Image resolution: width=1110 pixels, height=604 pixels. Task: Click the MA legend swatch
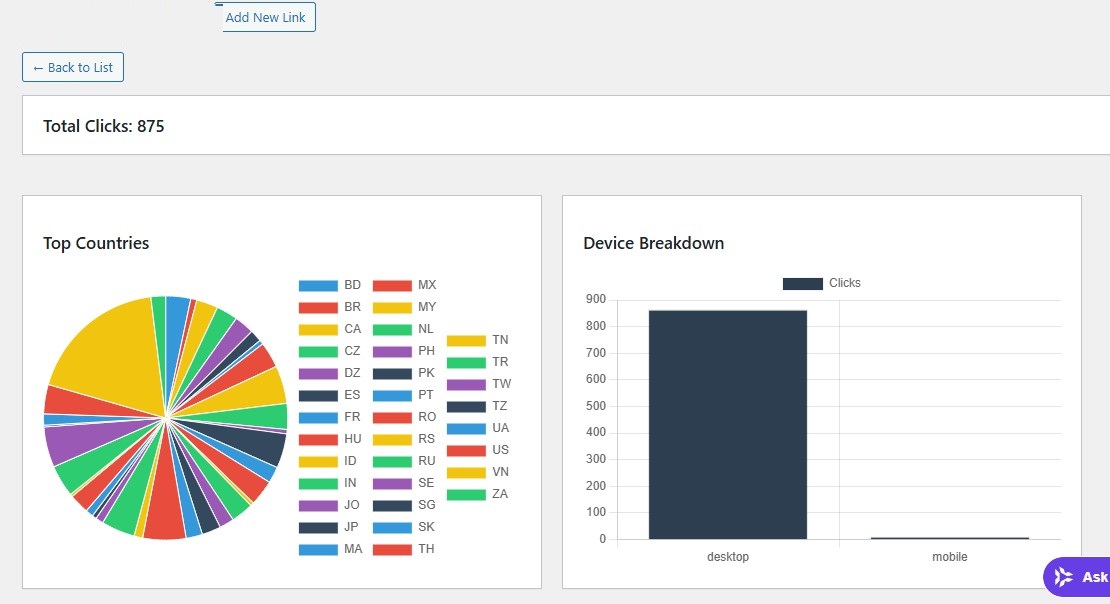click(x=318, y=549)
